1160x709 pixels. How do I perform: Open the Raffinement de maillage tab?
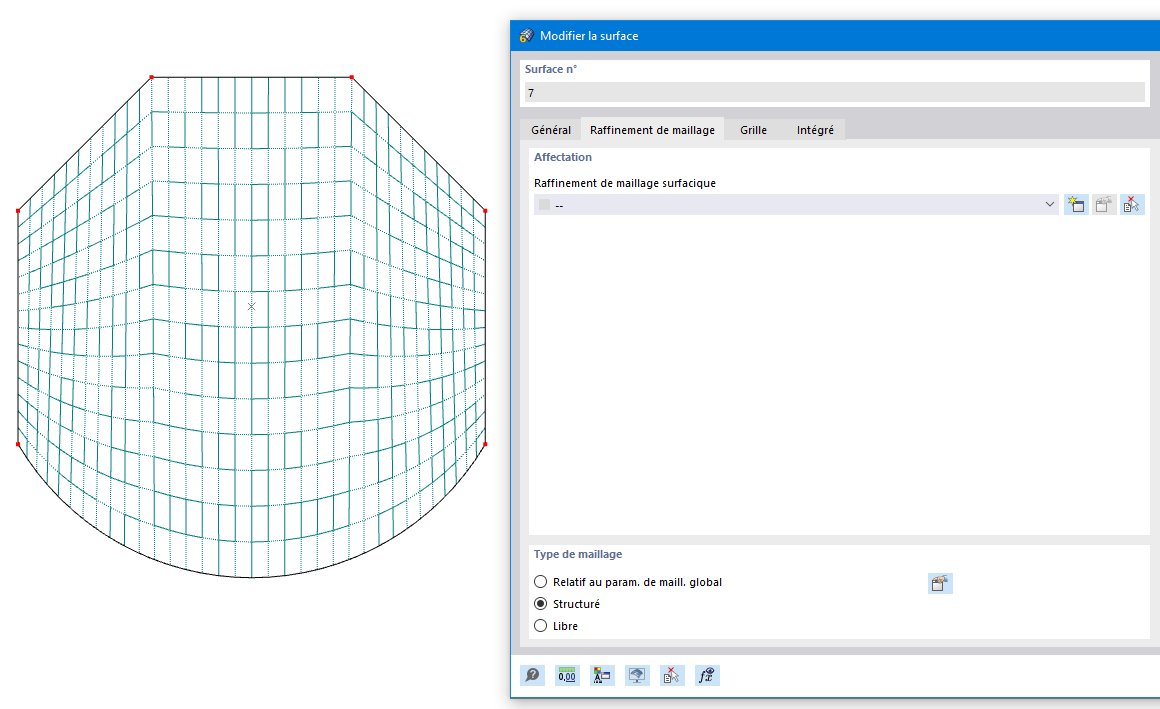pos(652,130)
